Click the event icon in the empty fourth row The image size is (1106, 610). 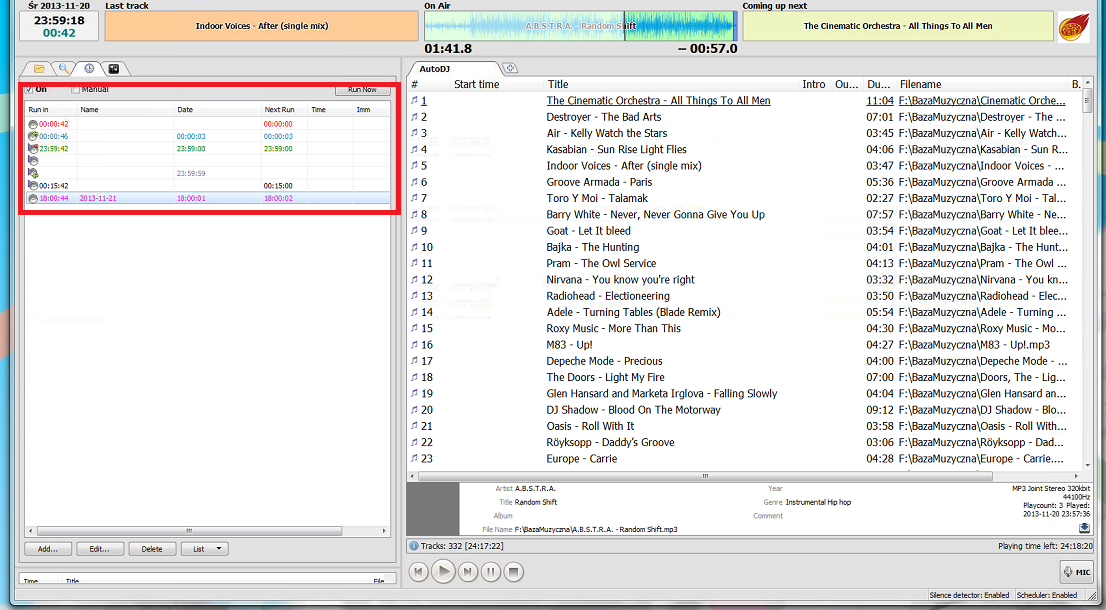(x=33, y=161)
